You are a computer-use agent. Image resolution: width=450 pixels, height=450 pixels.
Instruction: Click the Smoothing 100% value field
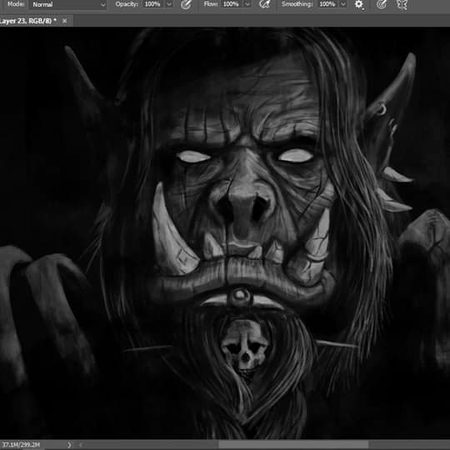(327, 4)
